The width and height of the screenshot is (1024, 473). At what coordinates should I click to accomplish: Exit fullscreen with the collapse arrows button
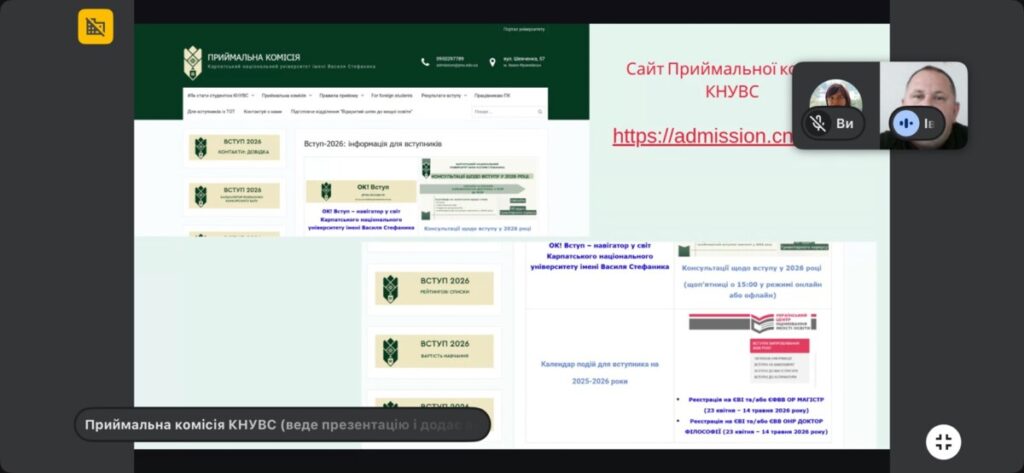click(x=943, y=441)
